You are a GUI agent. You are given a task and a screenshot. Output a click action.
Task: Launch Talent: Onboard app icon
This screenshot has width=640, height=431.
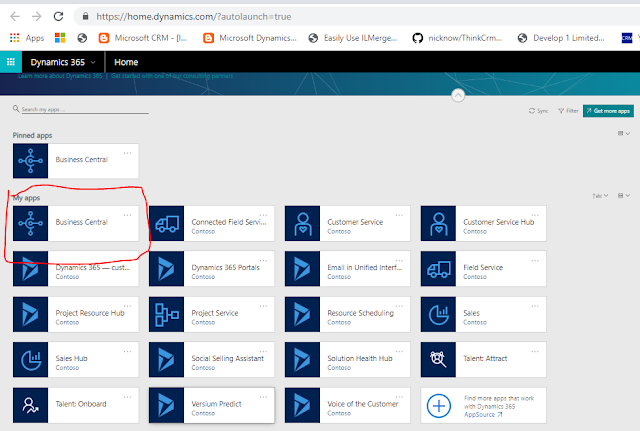click(x=30, y=405)
